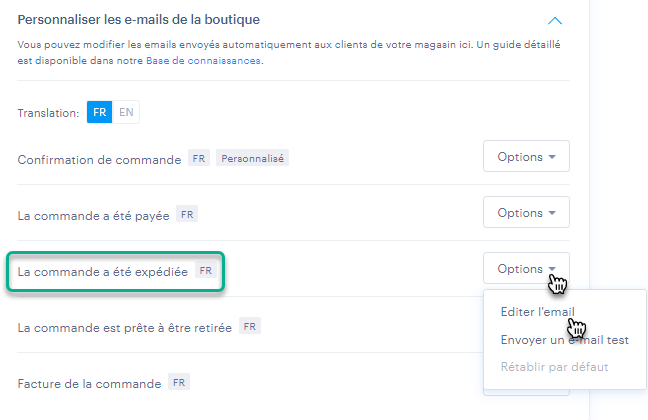648x420 pixels.
Task: Switch translation to FR
Action: pyautogui.click(x=99, y=112)
